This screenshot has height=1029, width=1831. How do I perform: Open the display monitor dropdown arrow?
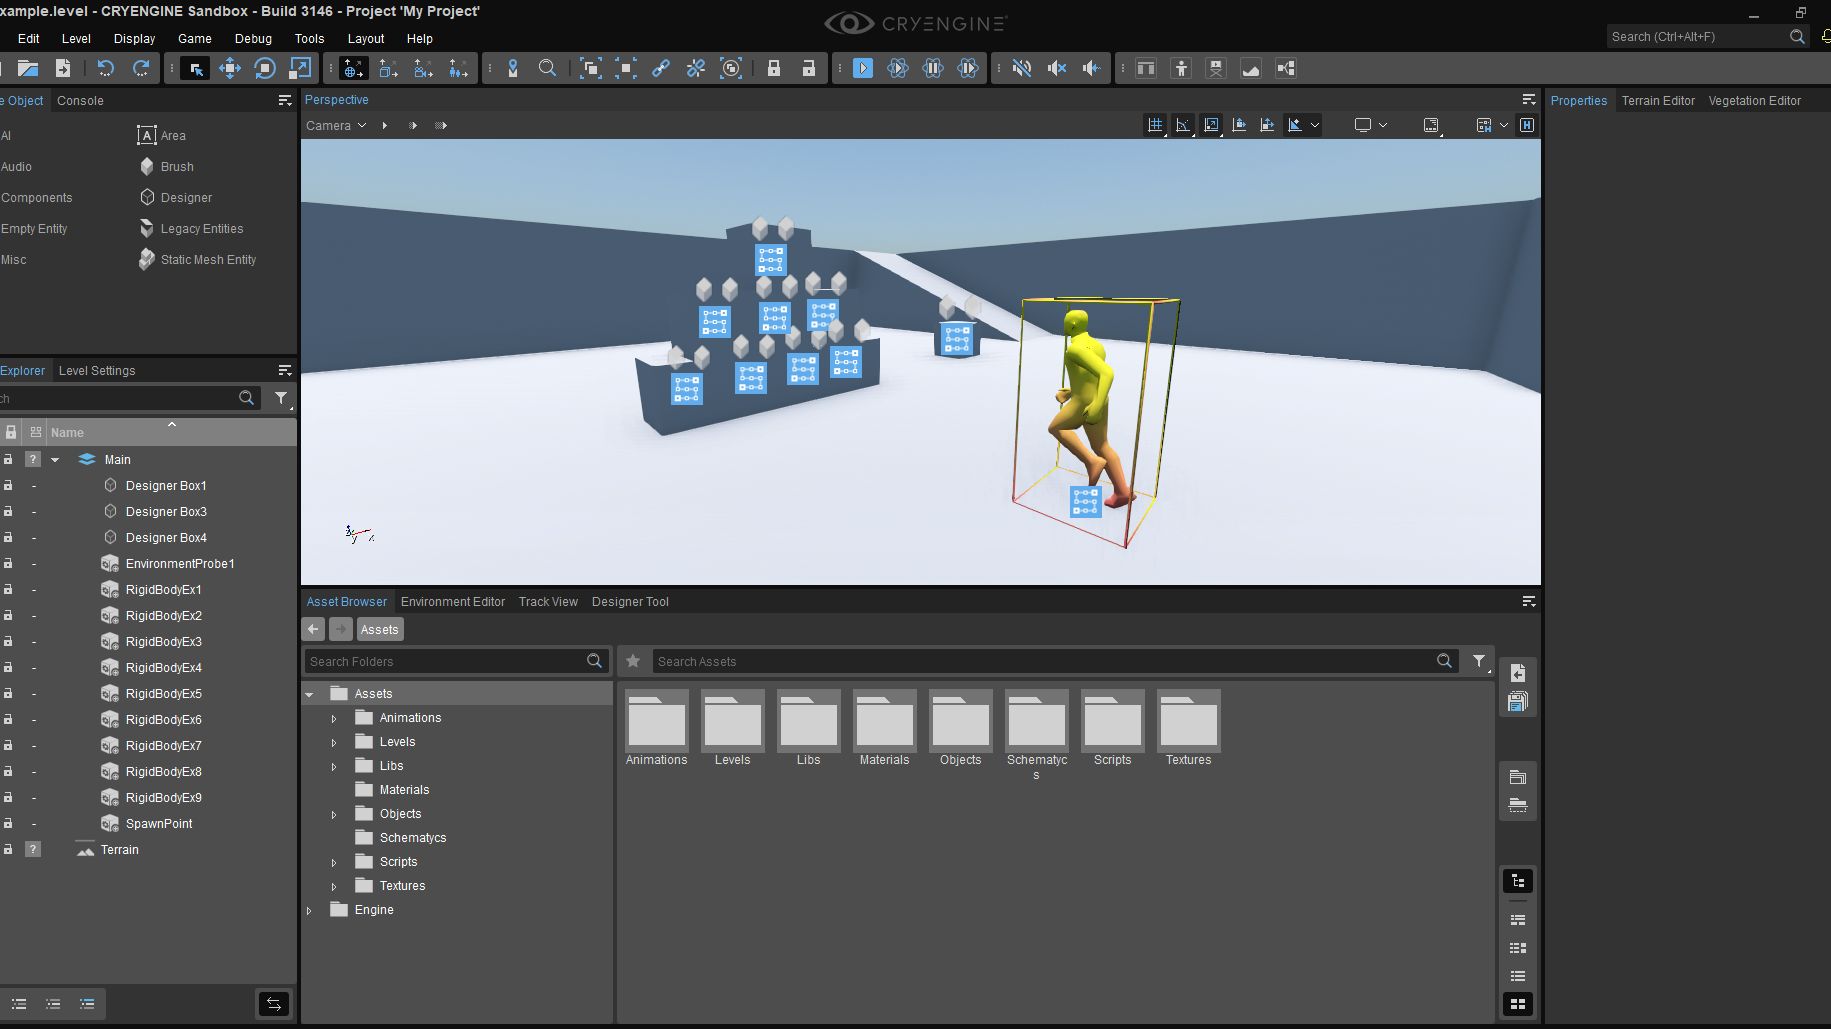[1383, 125]
